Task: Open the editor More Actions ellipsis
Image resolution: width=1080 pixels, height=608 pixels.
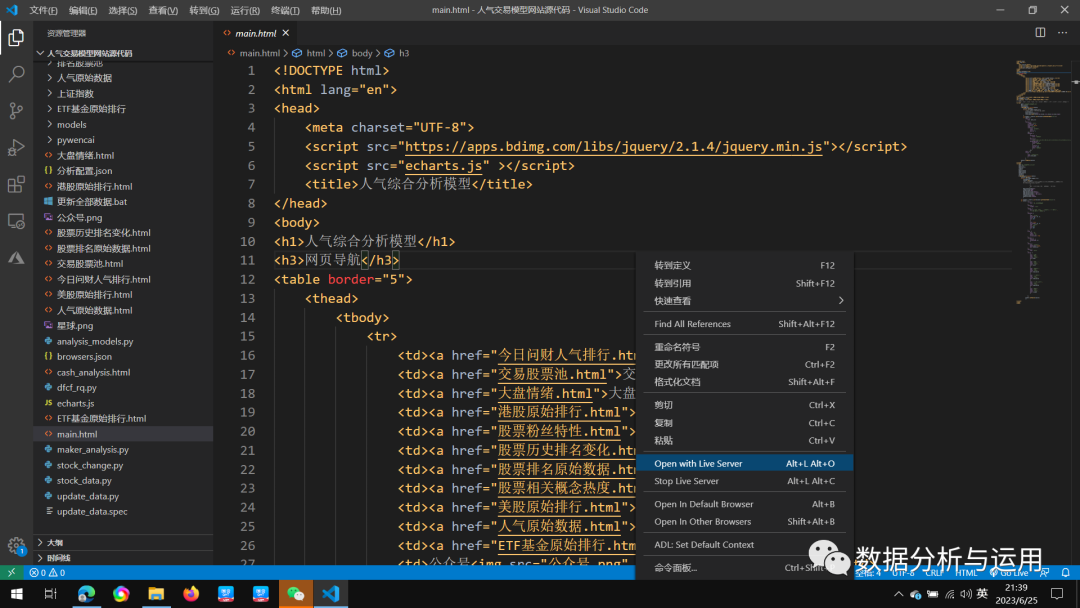Action: click(1063, 32)
